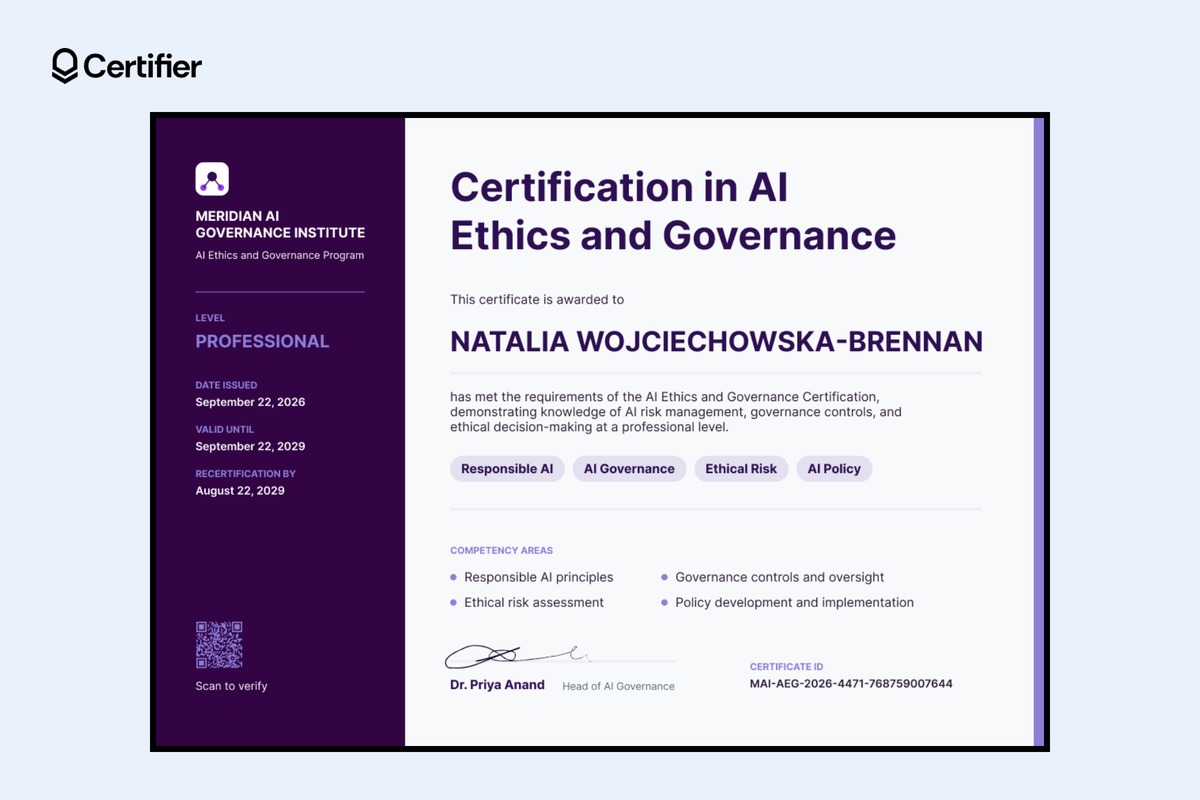Click recertification date August 22, 2029
The image size is (1200, 800).
240,491
